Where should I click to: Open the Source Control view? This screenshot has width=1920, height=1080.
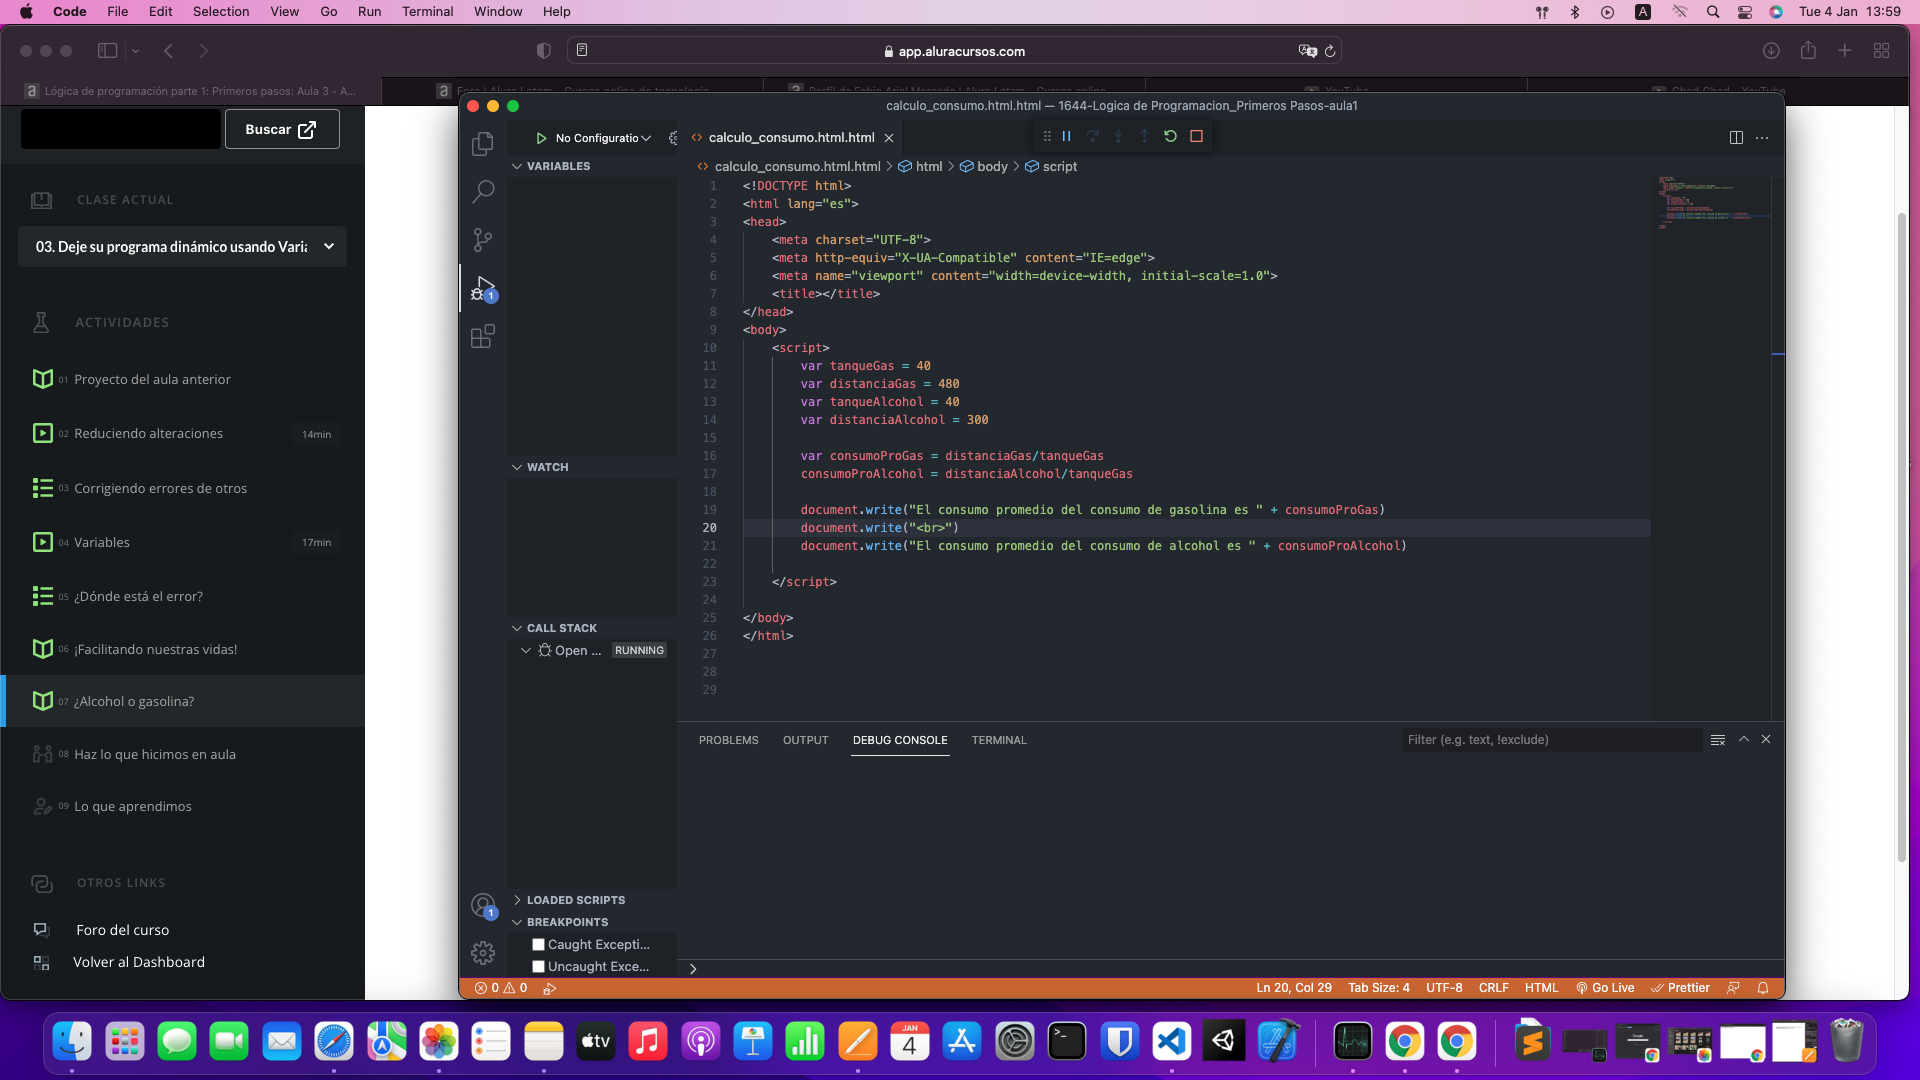483,239
